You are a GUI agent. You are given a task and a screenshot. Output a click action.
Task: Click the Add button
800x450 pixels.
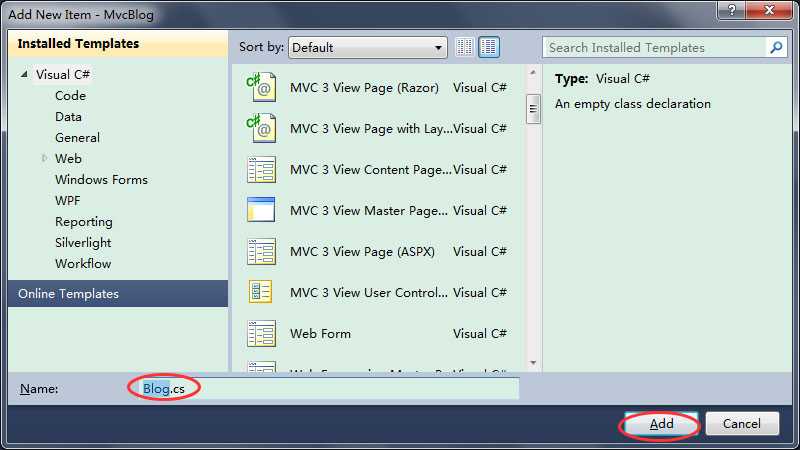pos(661,423)
